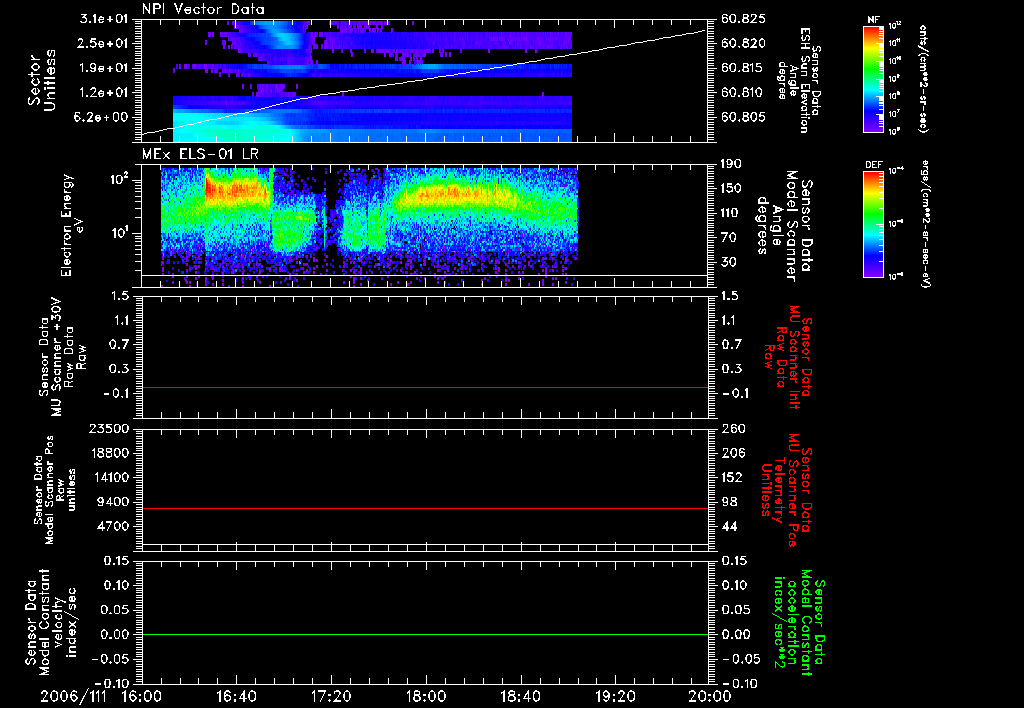Viewport: 1024px width, 708px height.
Task: Click the 60.805 sun elevation tick
Action: (x=743, y=117)
